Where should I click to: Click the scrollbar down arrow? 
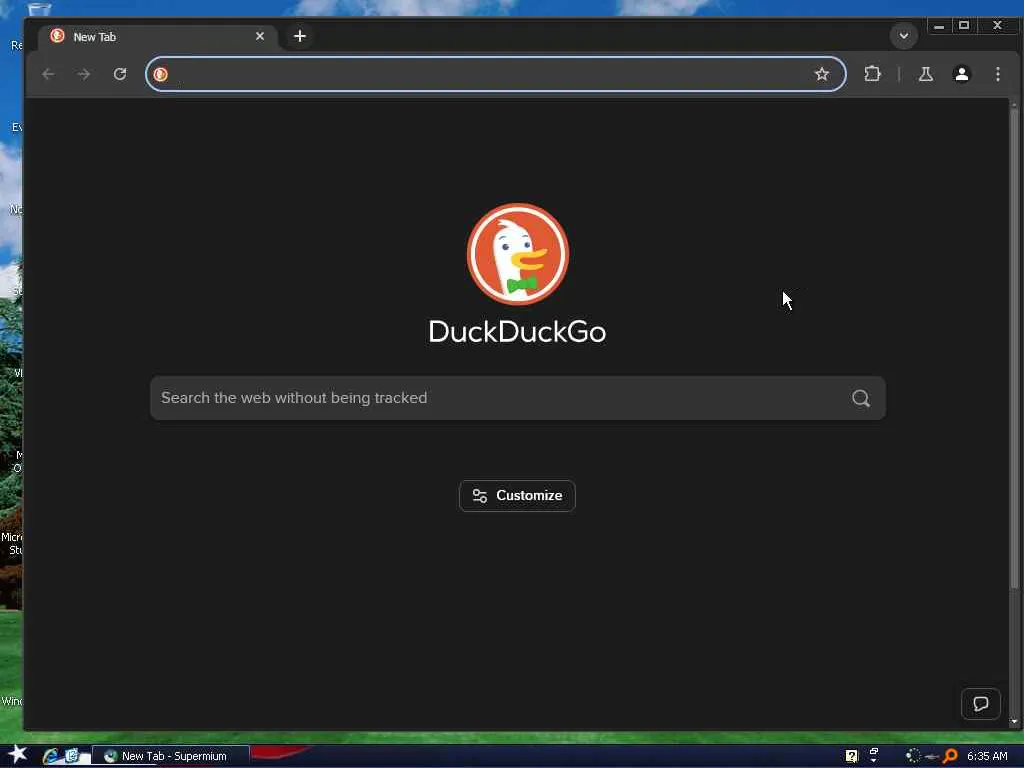pos(1014,722)
